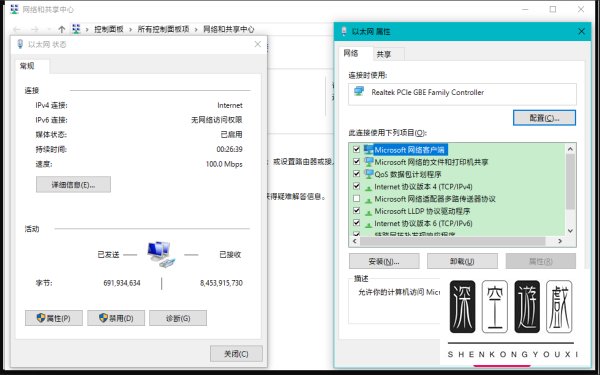The image size is (600, 375).
Task: Click the network activity computers icon
Action: point(161,254)
